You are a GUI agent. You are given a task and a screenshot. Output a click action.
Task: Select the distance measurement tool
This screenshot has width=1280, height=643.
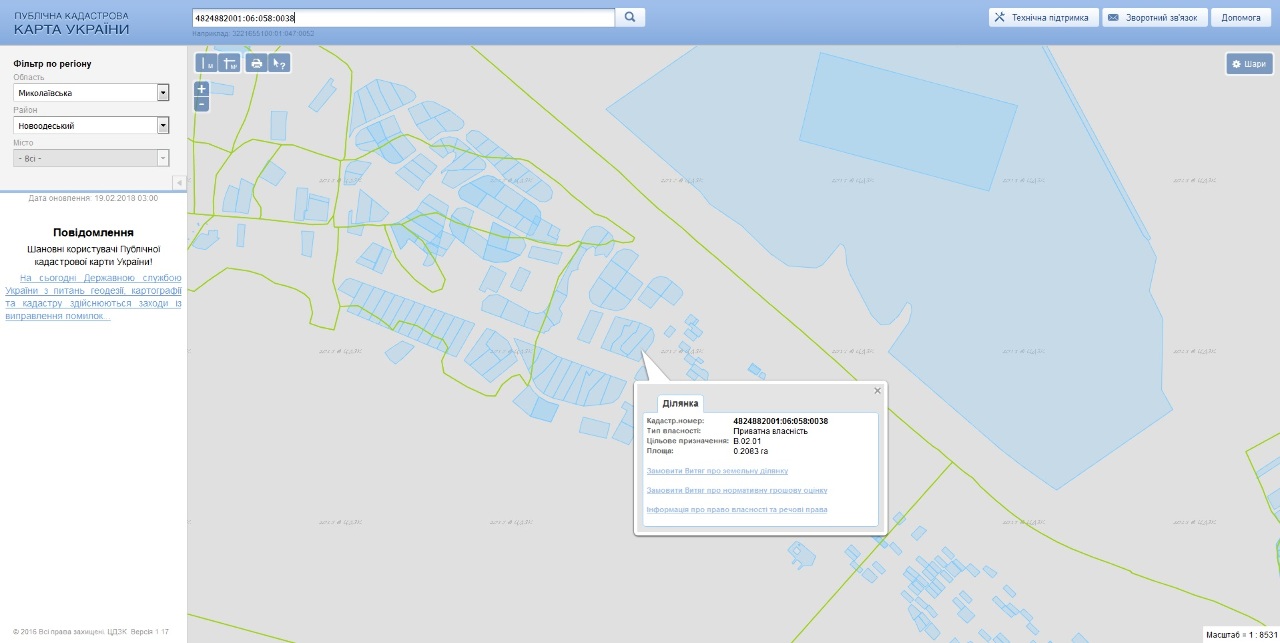pyautogui.click(x=207, y=63)
